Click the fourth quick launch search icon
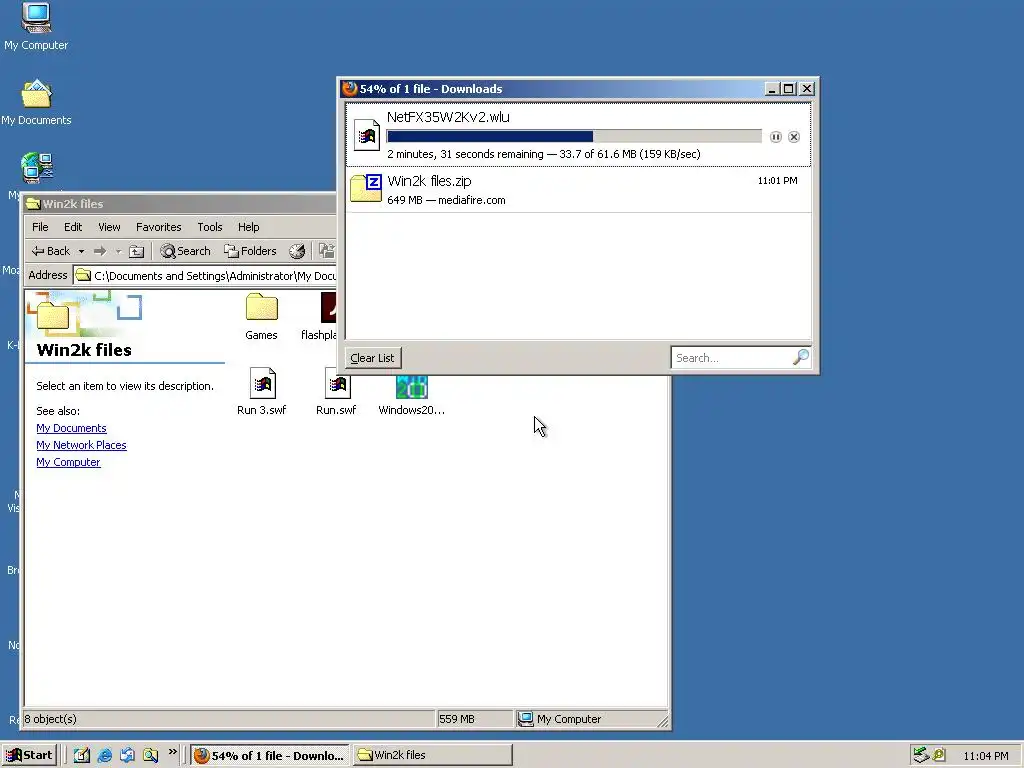This screenshot has height=768, width=1024. (x=151, y=756)
